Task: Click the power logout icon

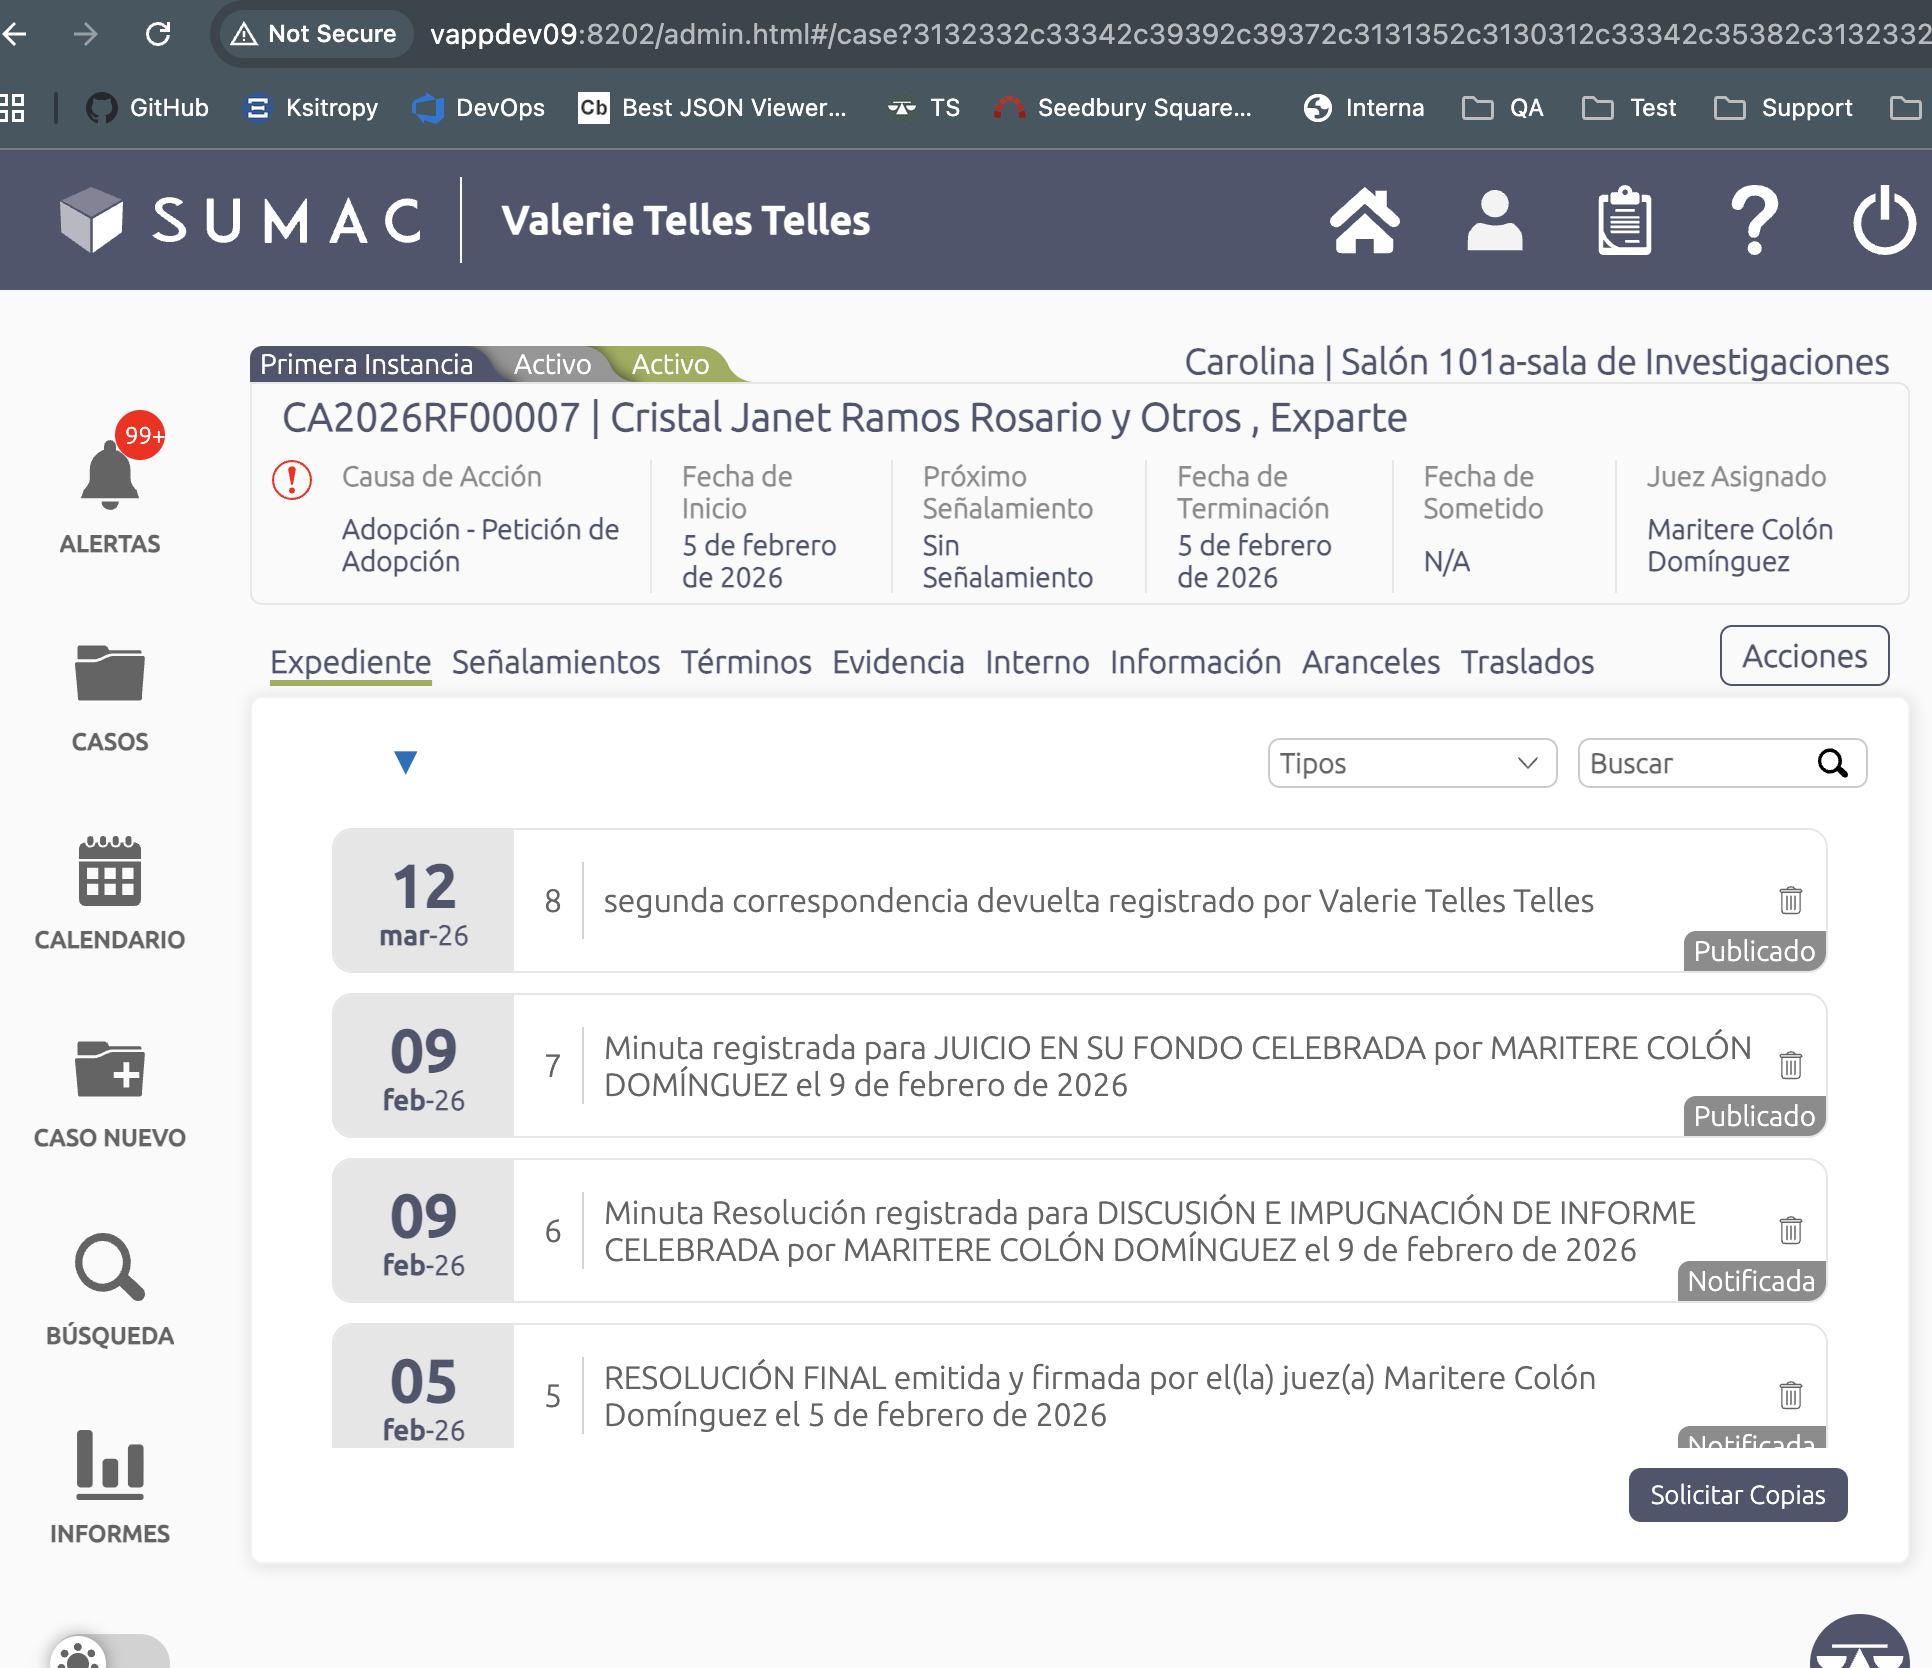Action: coord(1883,221)
